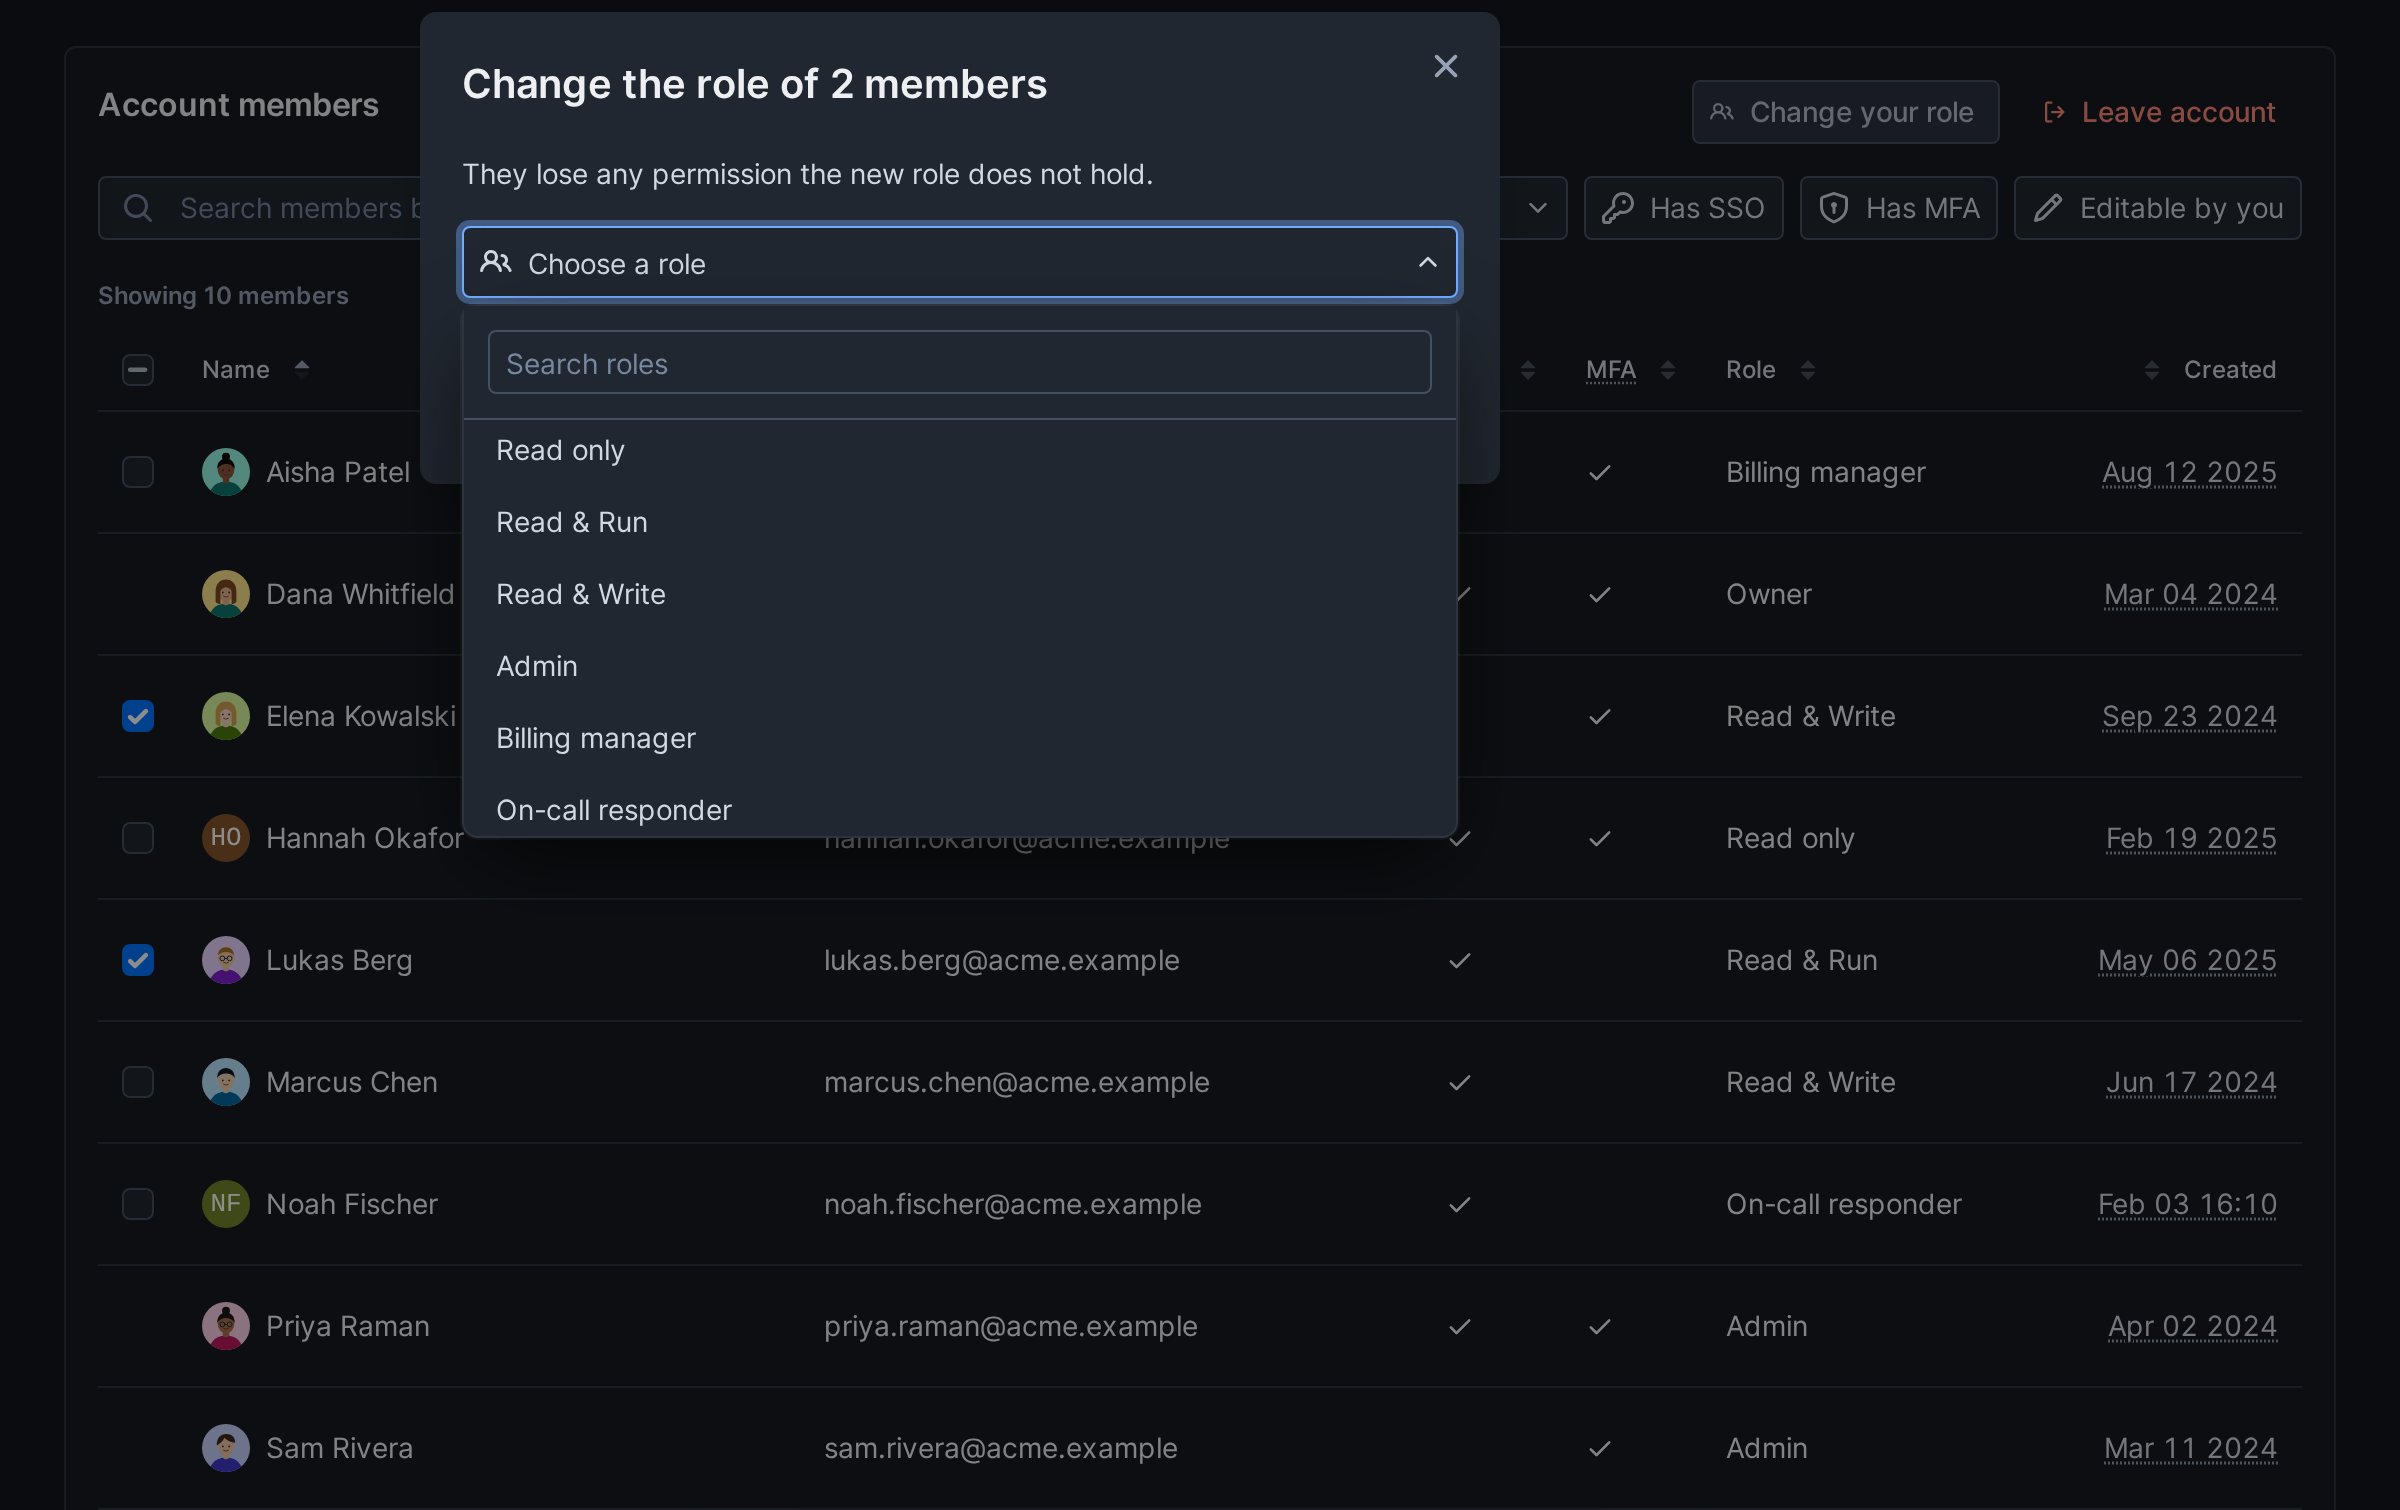Click Sam Rivera's avatar

tap(226, 1448)
